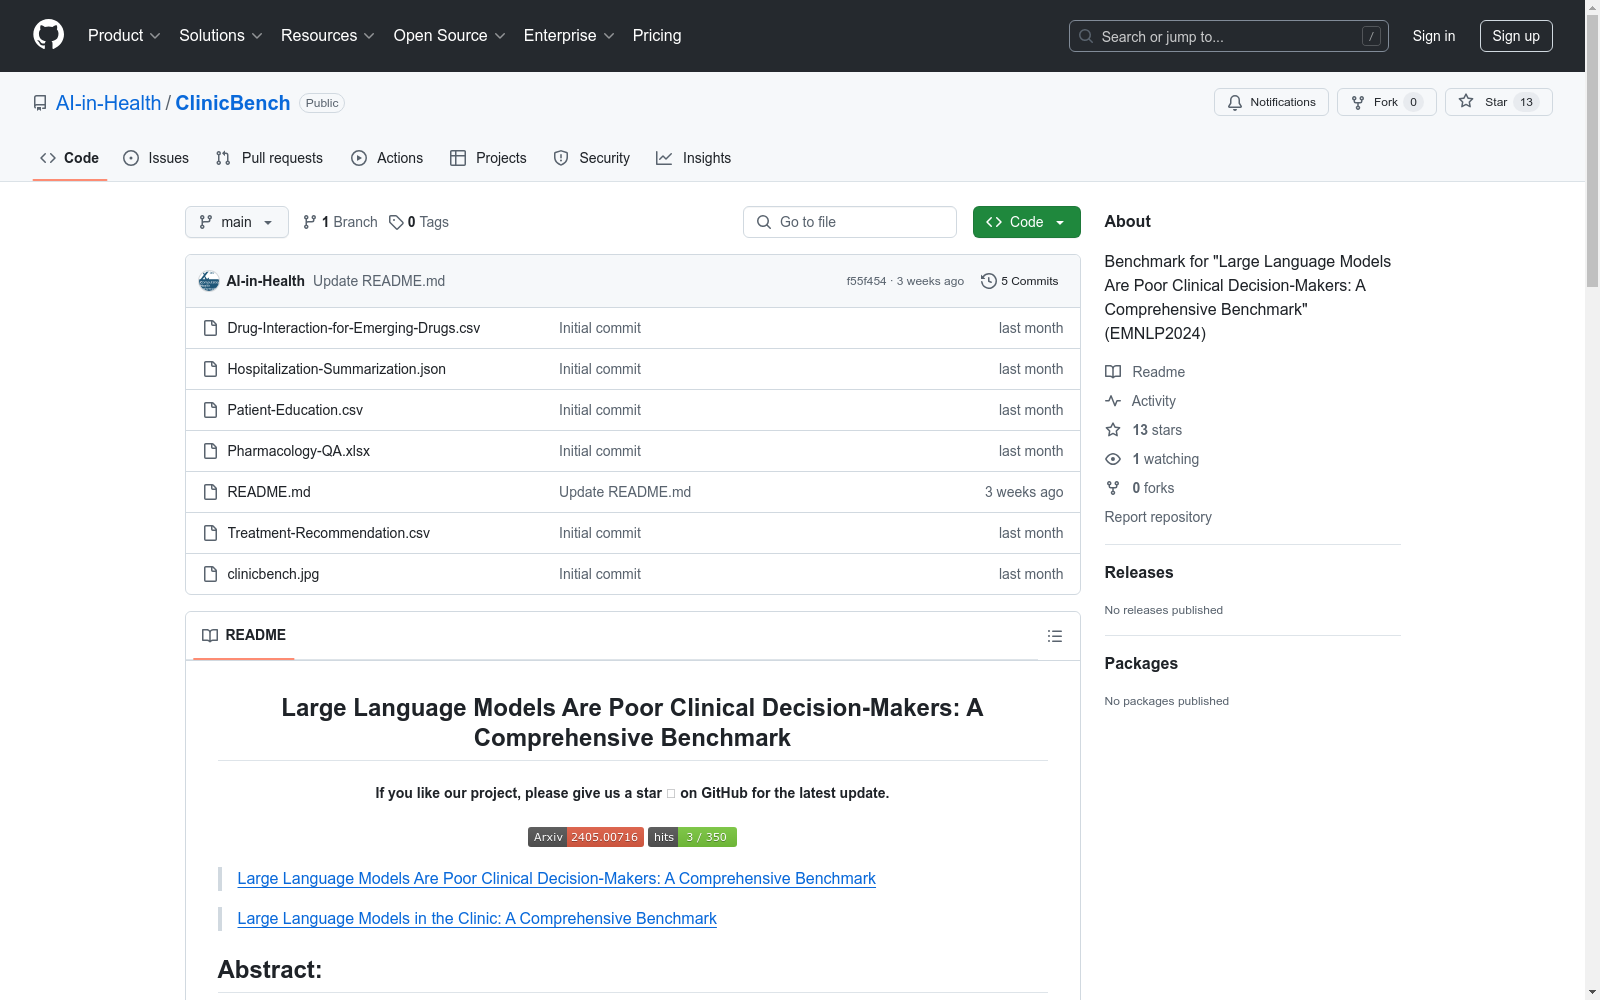Click the Go to file search field

click(x=850, y=222)
